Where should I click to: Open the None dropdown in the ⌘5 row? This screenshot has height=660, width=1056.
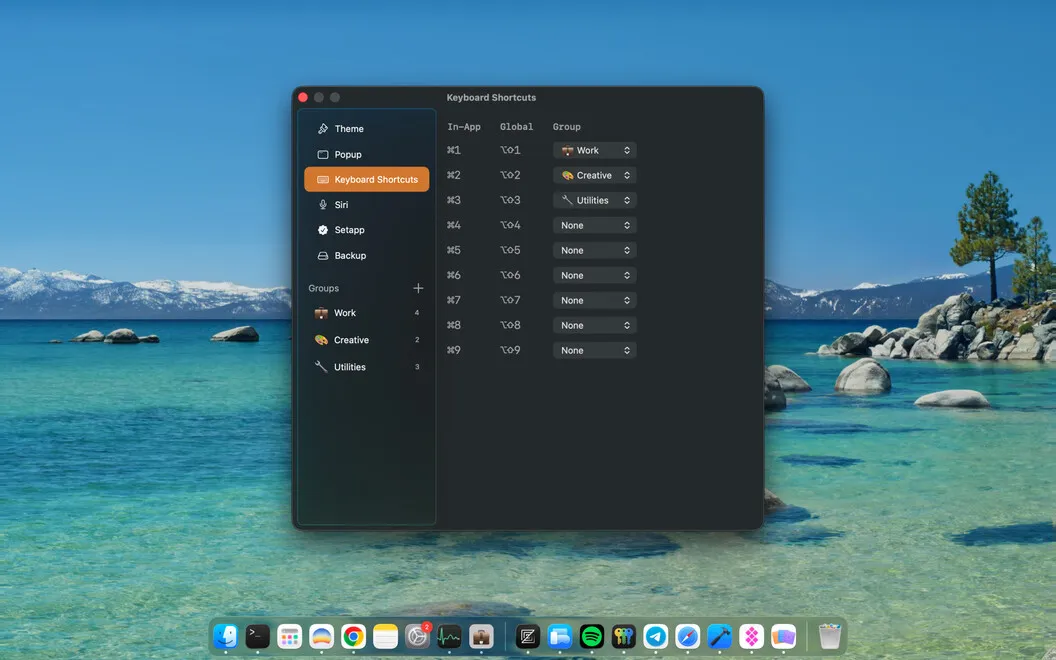[x=595, y=250]
